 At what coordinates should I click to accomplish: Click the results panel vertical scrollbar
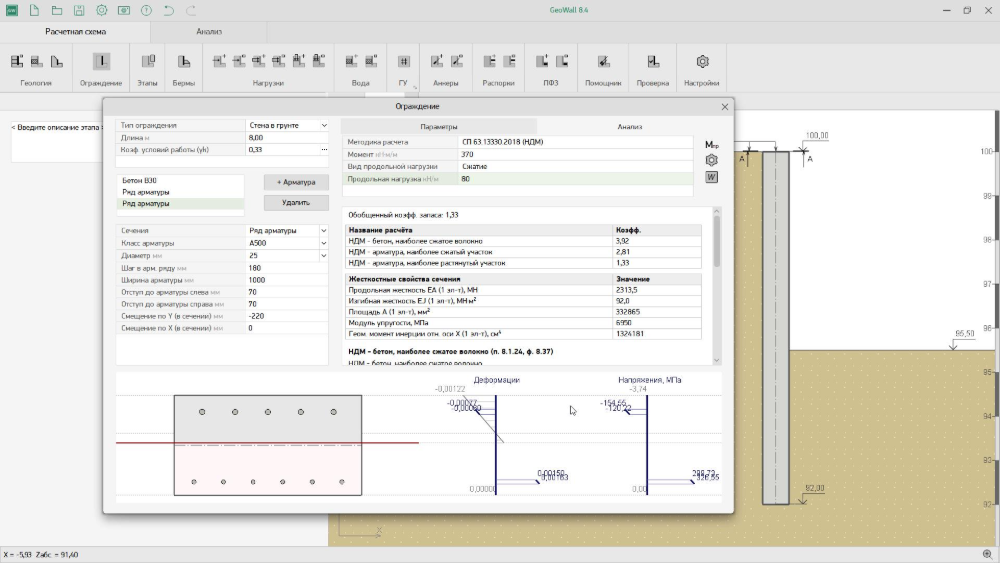pos(715,240)
